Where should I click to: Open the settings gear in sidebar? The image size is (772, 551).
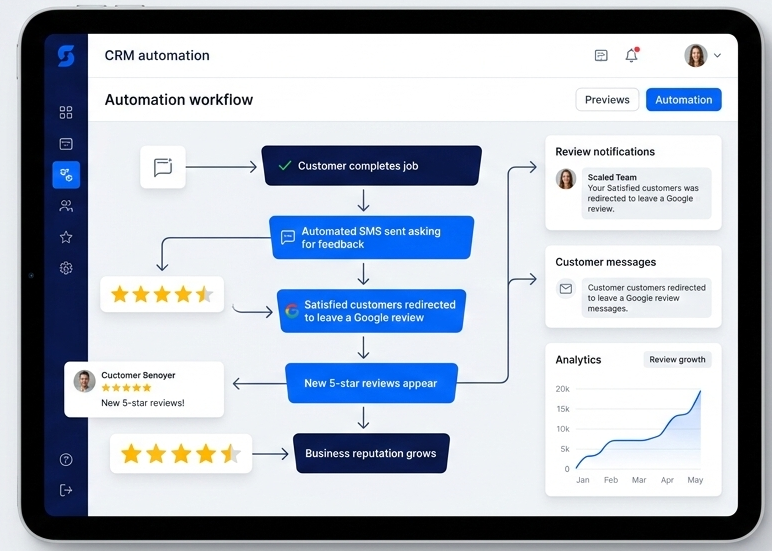pyautogui.click(x=66, y=268)
